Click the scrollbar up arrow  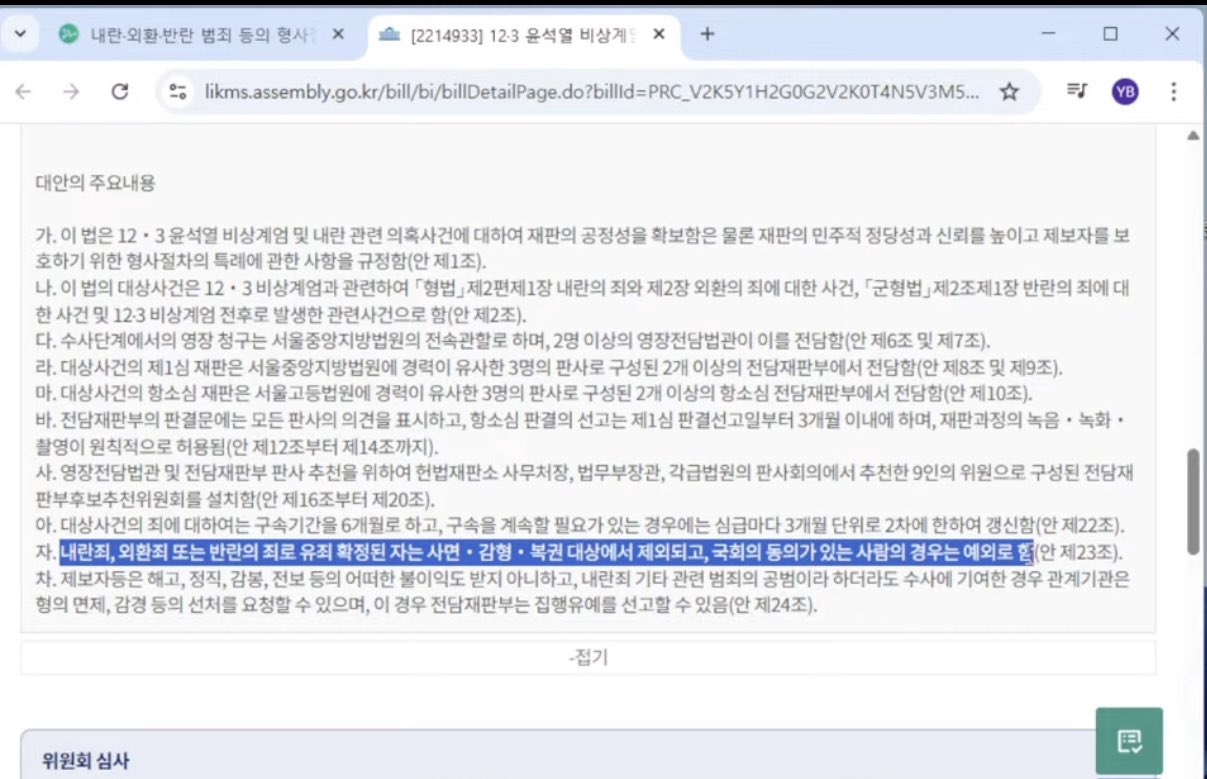(x=1192, y=136)
